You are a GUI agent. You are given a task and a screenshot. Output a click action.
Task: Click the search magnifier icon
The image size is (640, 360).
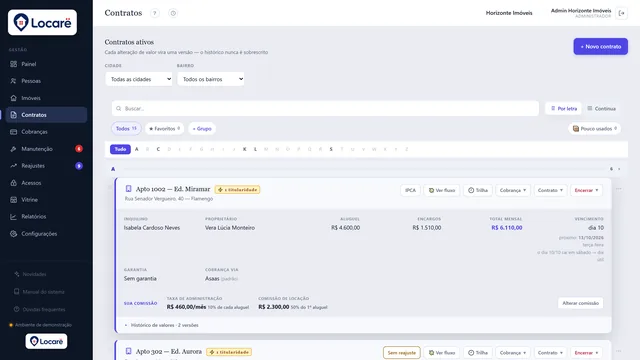click(118, 109)
